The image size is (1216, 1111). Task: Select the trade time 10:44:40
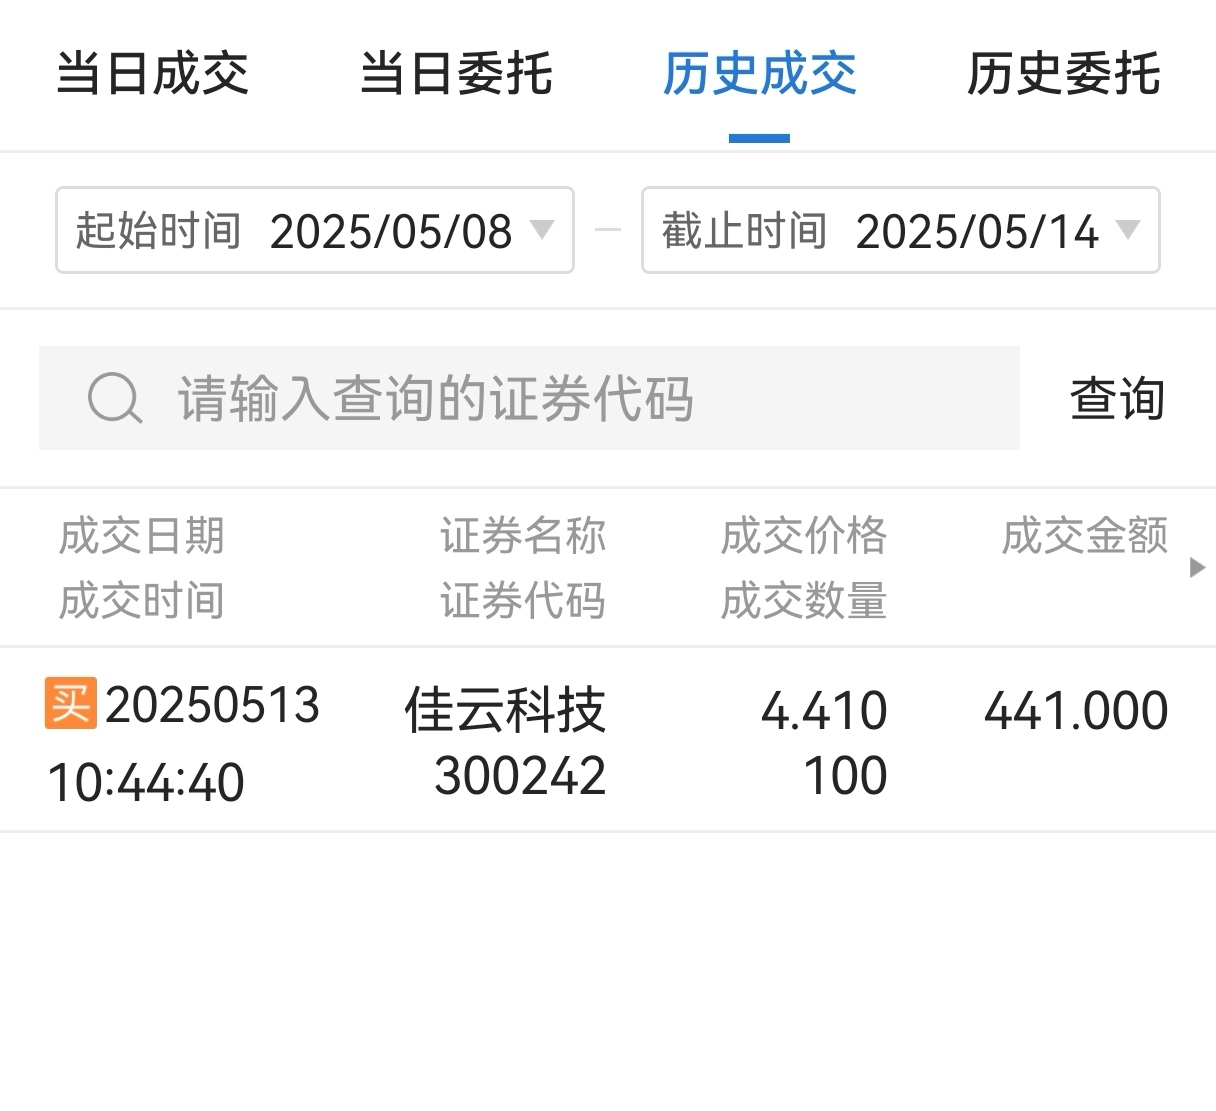(x=146, y=782)
